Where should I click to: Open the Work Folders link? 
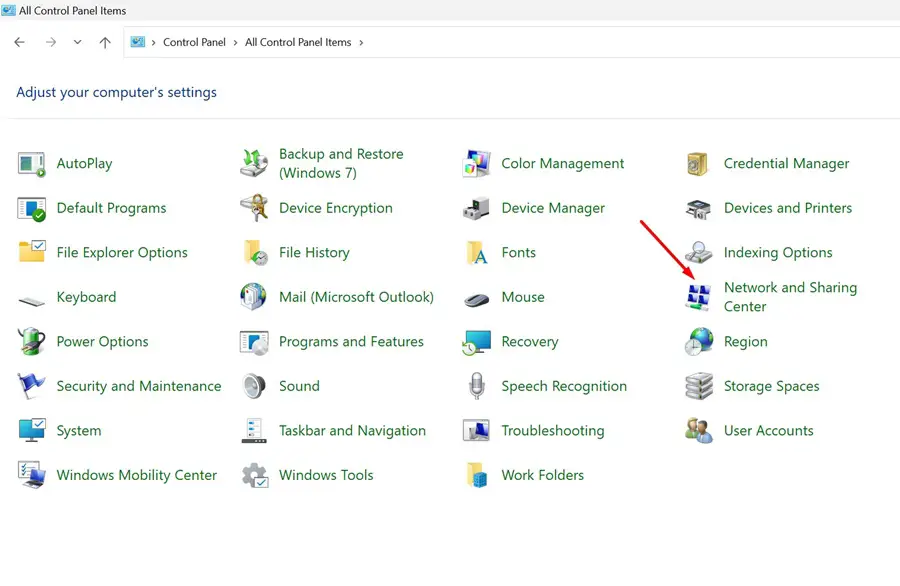coord(542,475)
